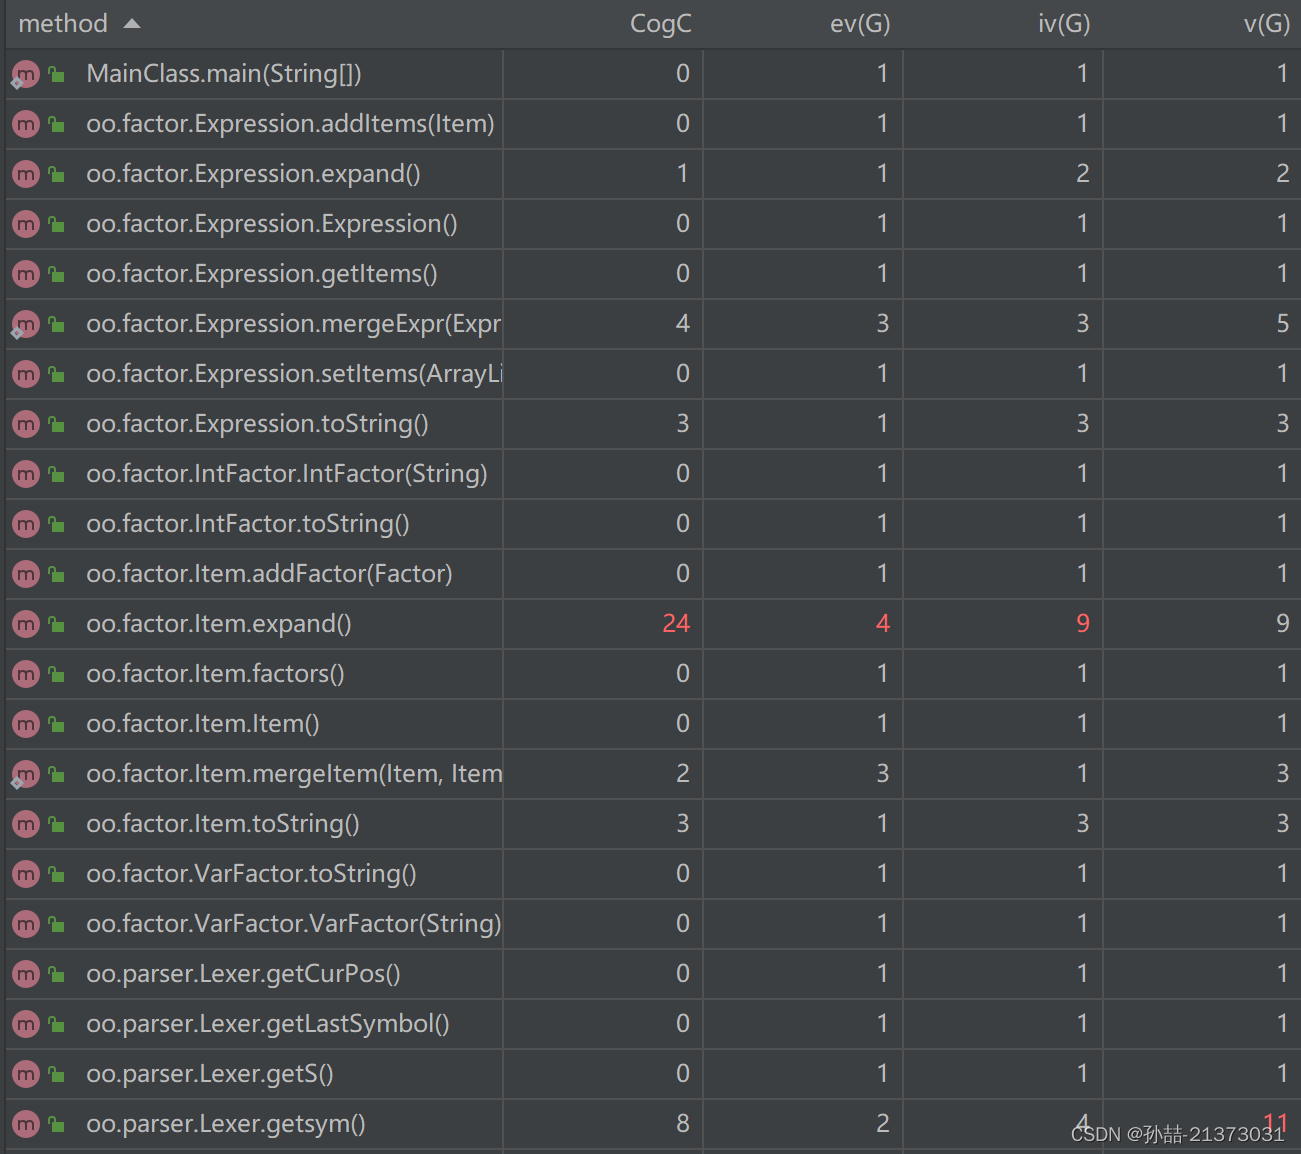
Task: Click method icon beside Item.mergeItem row
Action: click(26, 774)
